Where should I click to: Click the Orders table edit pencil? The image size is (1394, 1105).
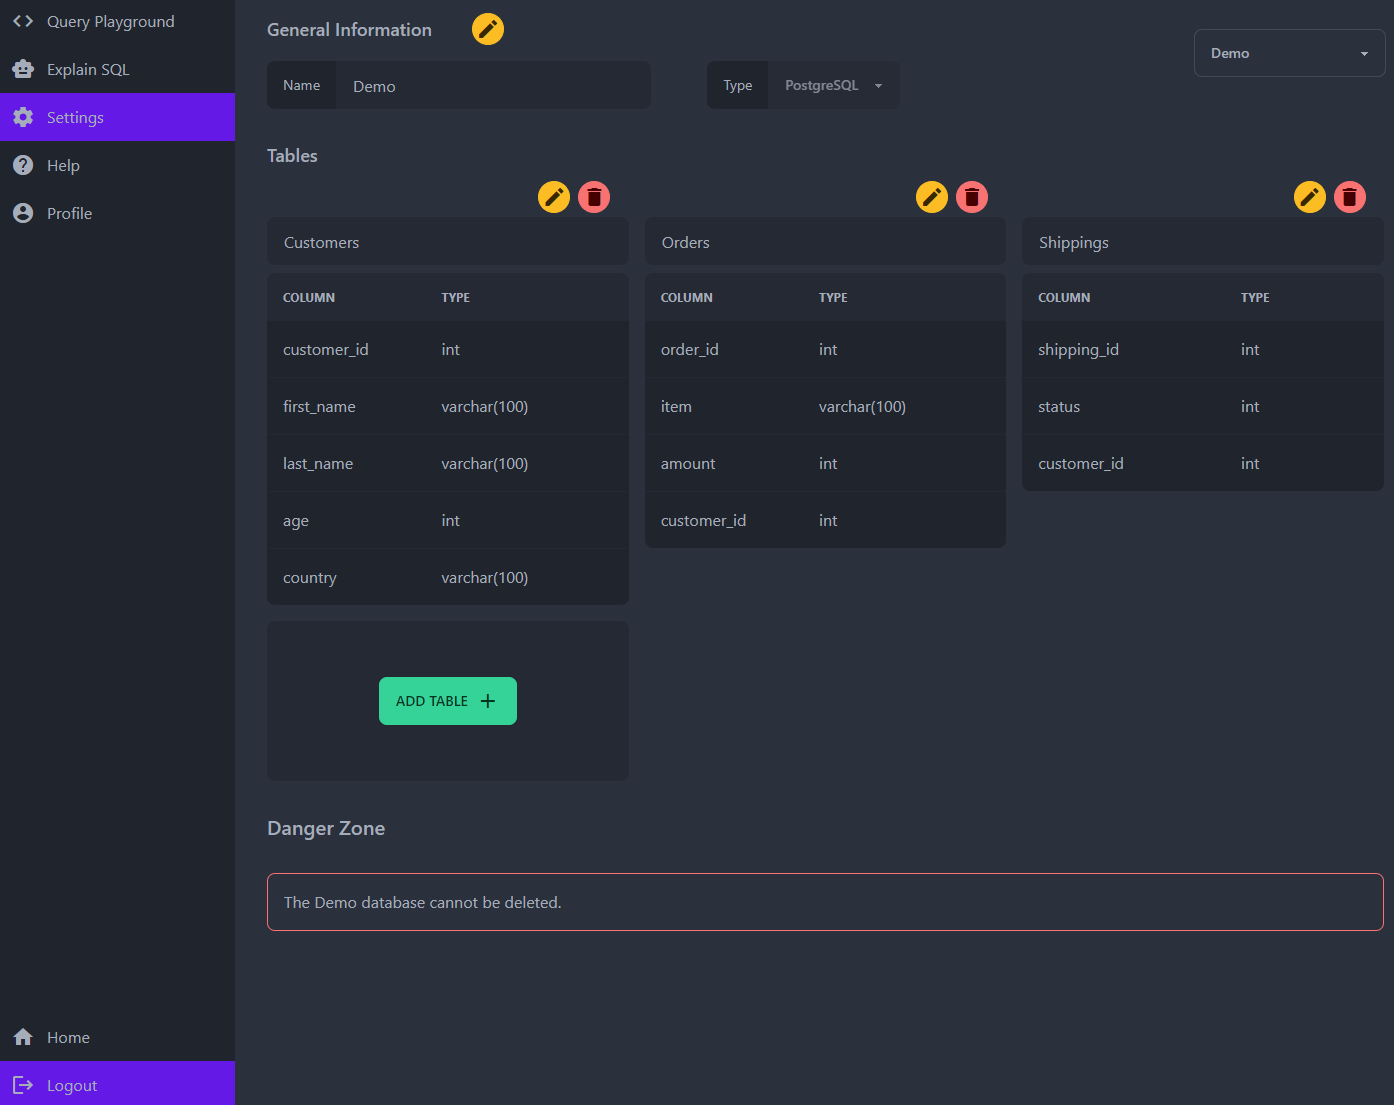pyautogui.click(x=932, y=197)
